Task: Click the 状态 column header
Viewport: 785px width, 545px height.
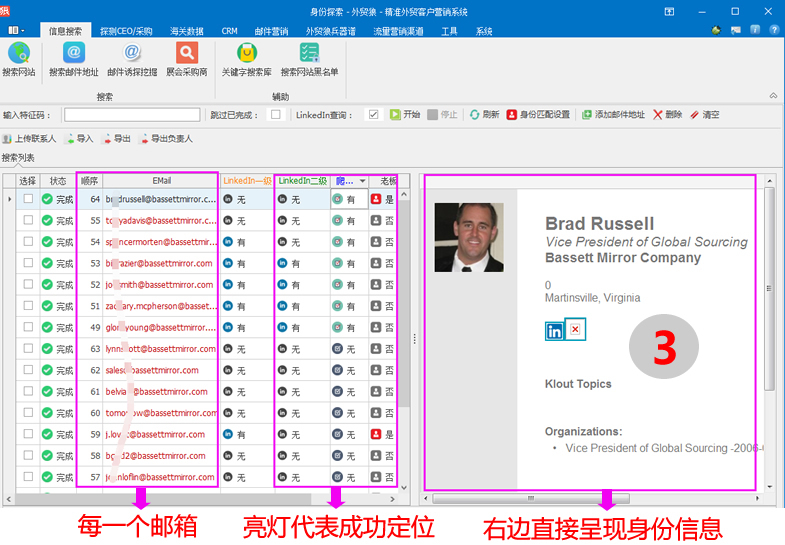Action: (58, 181)
